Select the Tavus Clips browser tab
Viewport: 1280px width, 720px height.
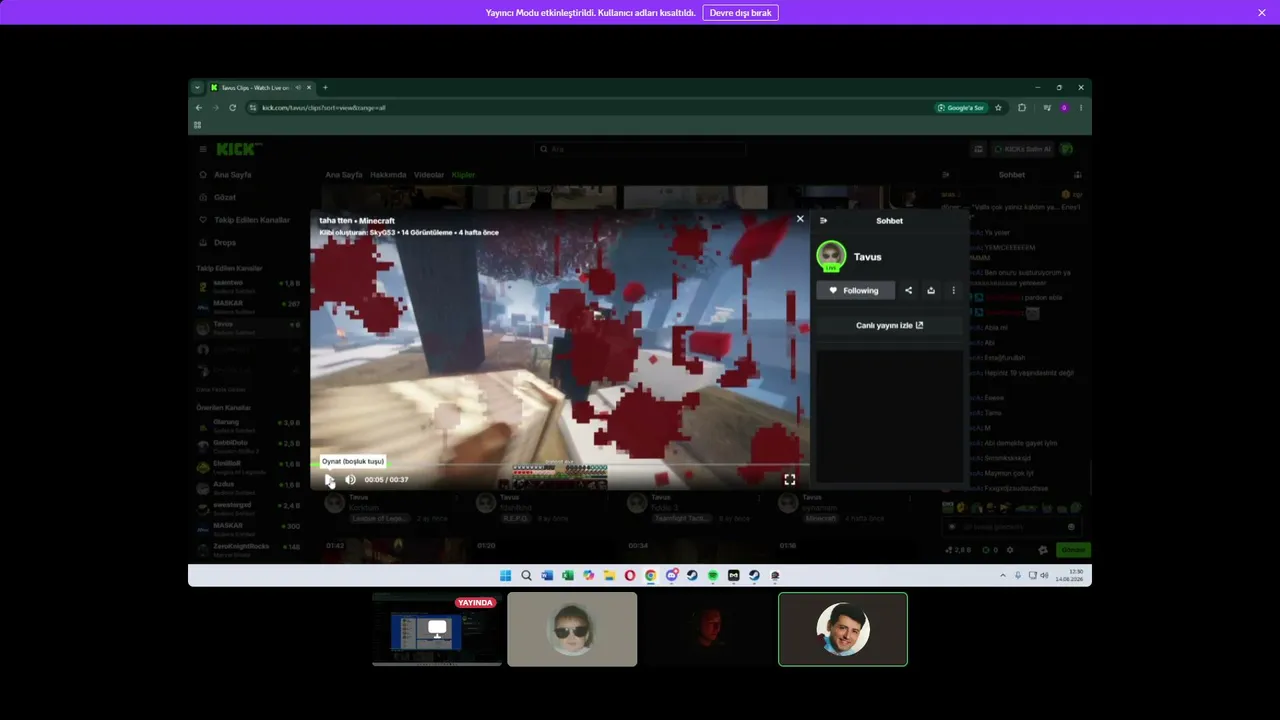click(262, 88)
